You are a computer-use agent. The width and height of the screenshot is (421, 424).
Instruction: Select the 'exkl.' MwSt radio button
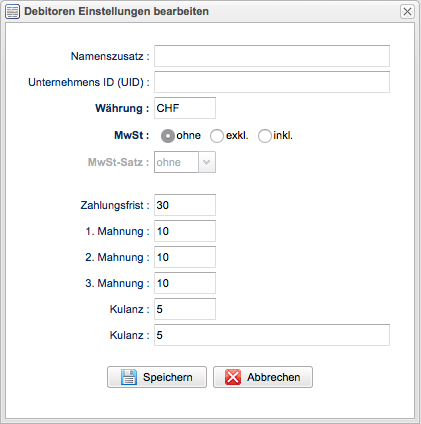(217, 136)
